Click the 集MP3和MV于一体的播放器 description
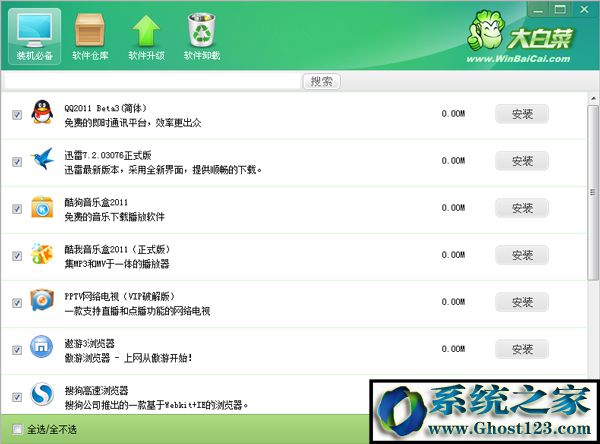 (117, 264)
